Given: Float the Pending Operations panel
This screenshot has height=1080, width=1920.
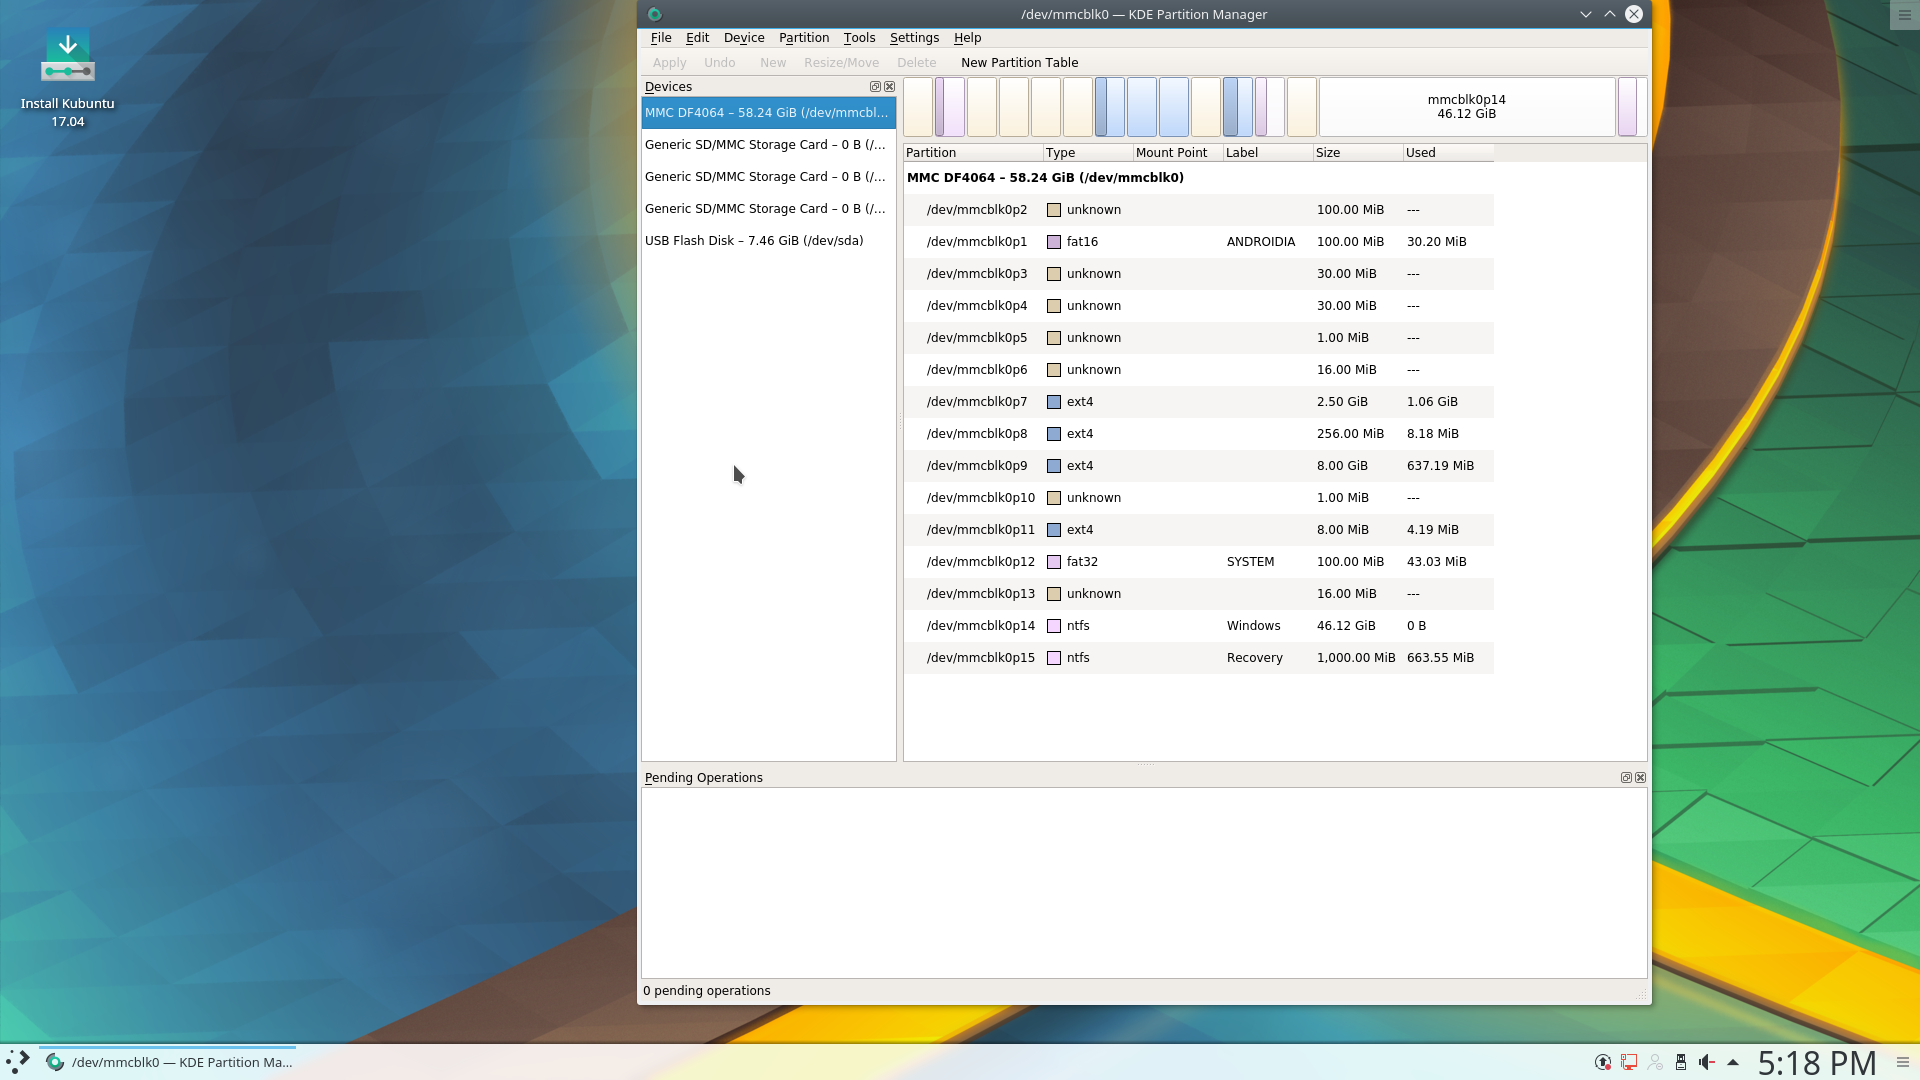Looking at the screenshot, I should tap(1626, 778).
